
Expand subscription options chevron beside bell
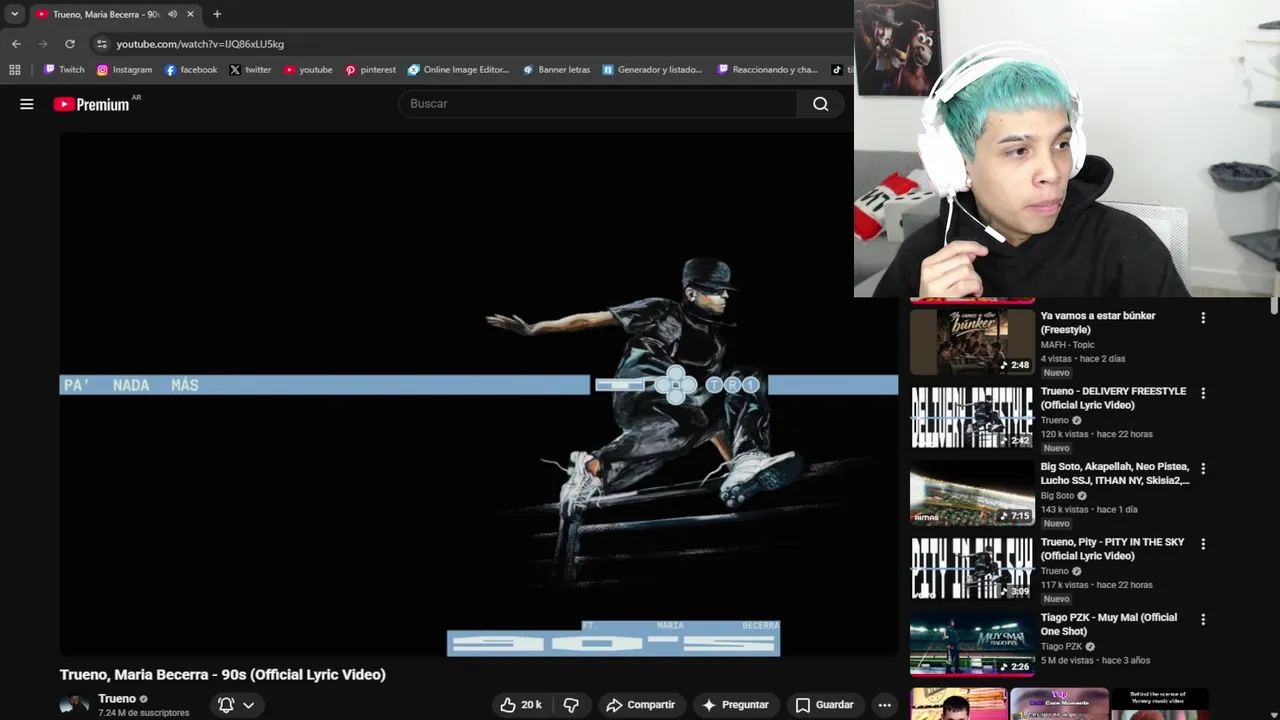coord(248,705)
